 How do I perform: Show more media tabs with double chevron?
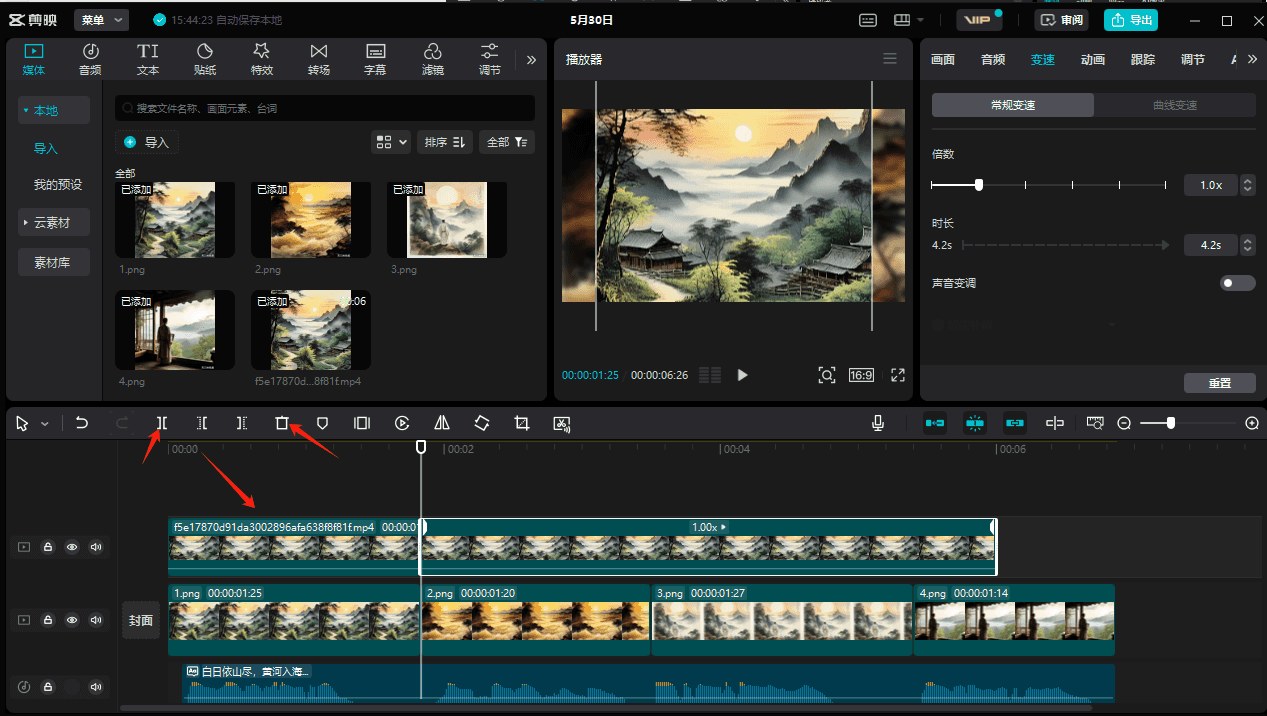pyautogui.click(x=531, y=59)
